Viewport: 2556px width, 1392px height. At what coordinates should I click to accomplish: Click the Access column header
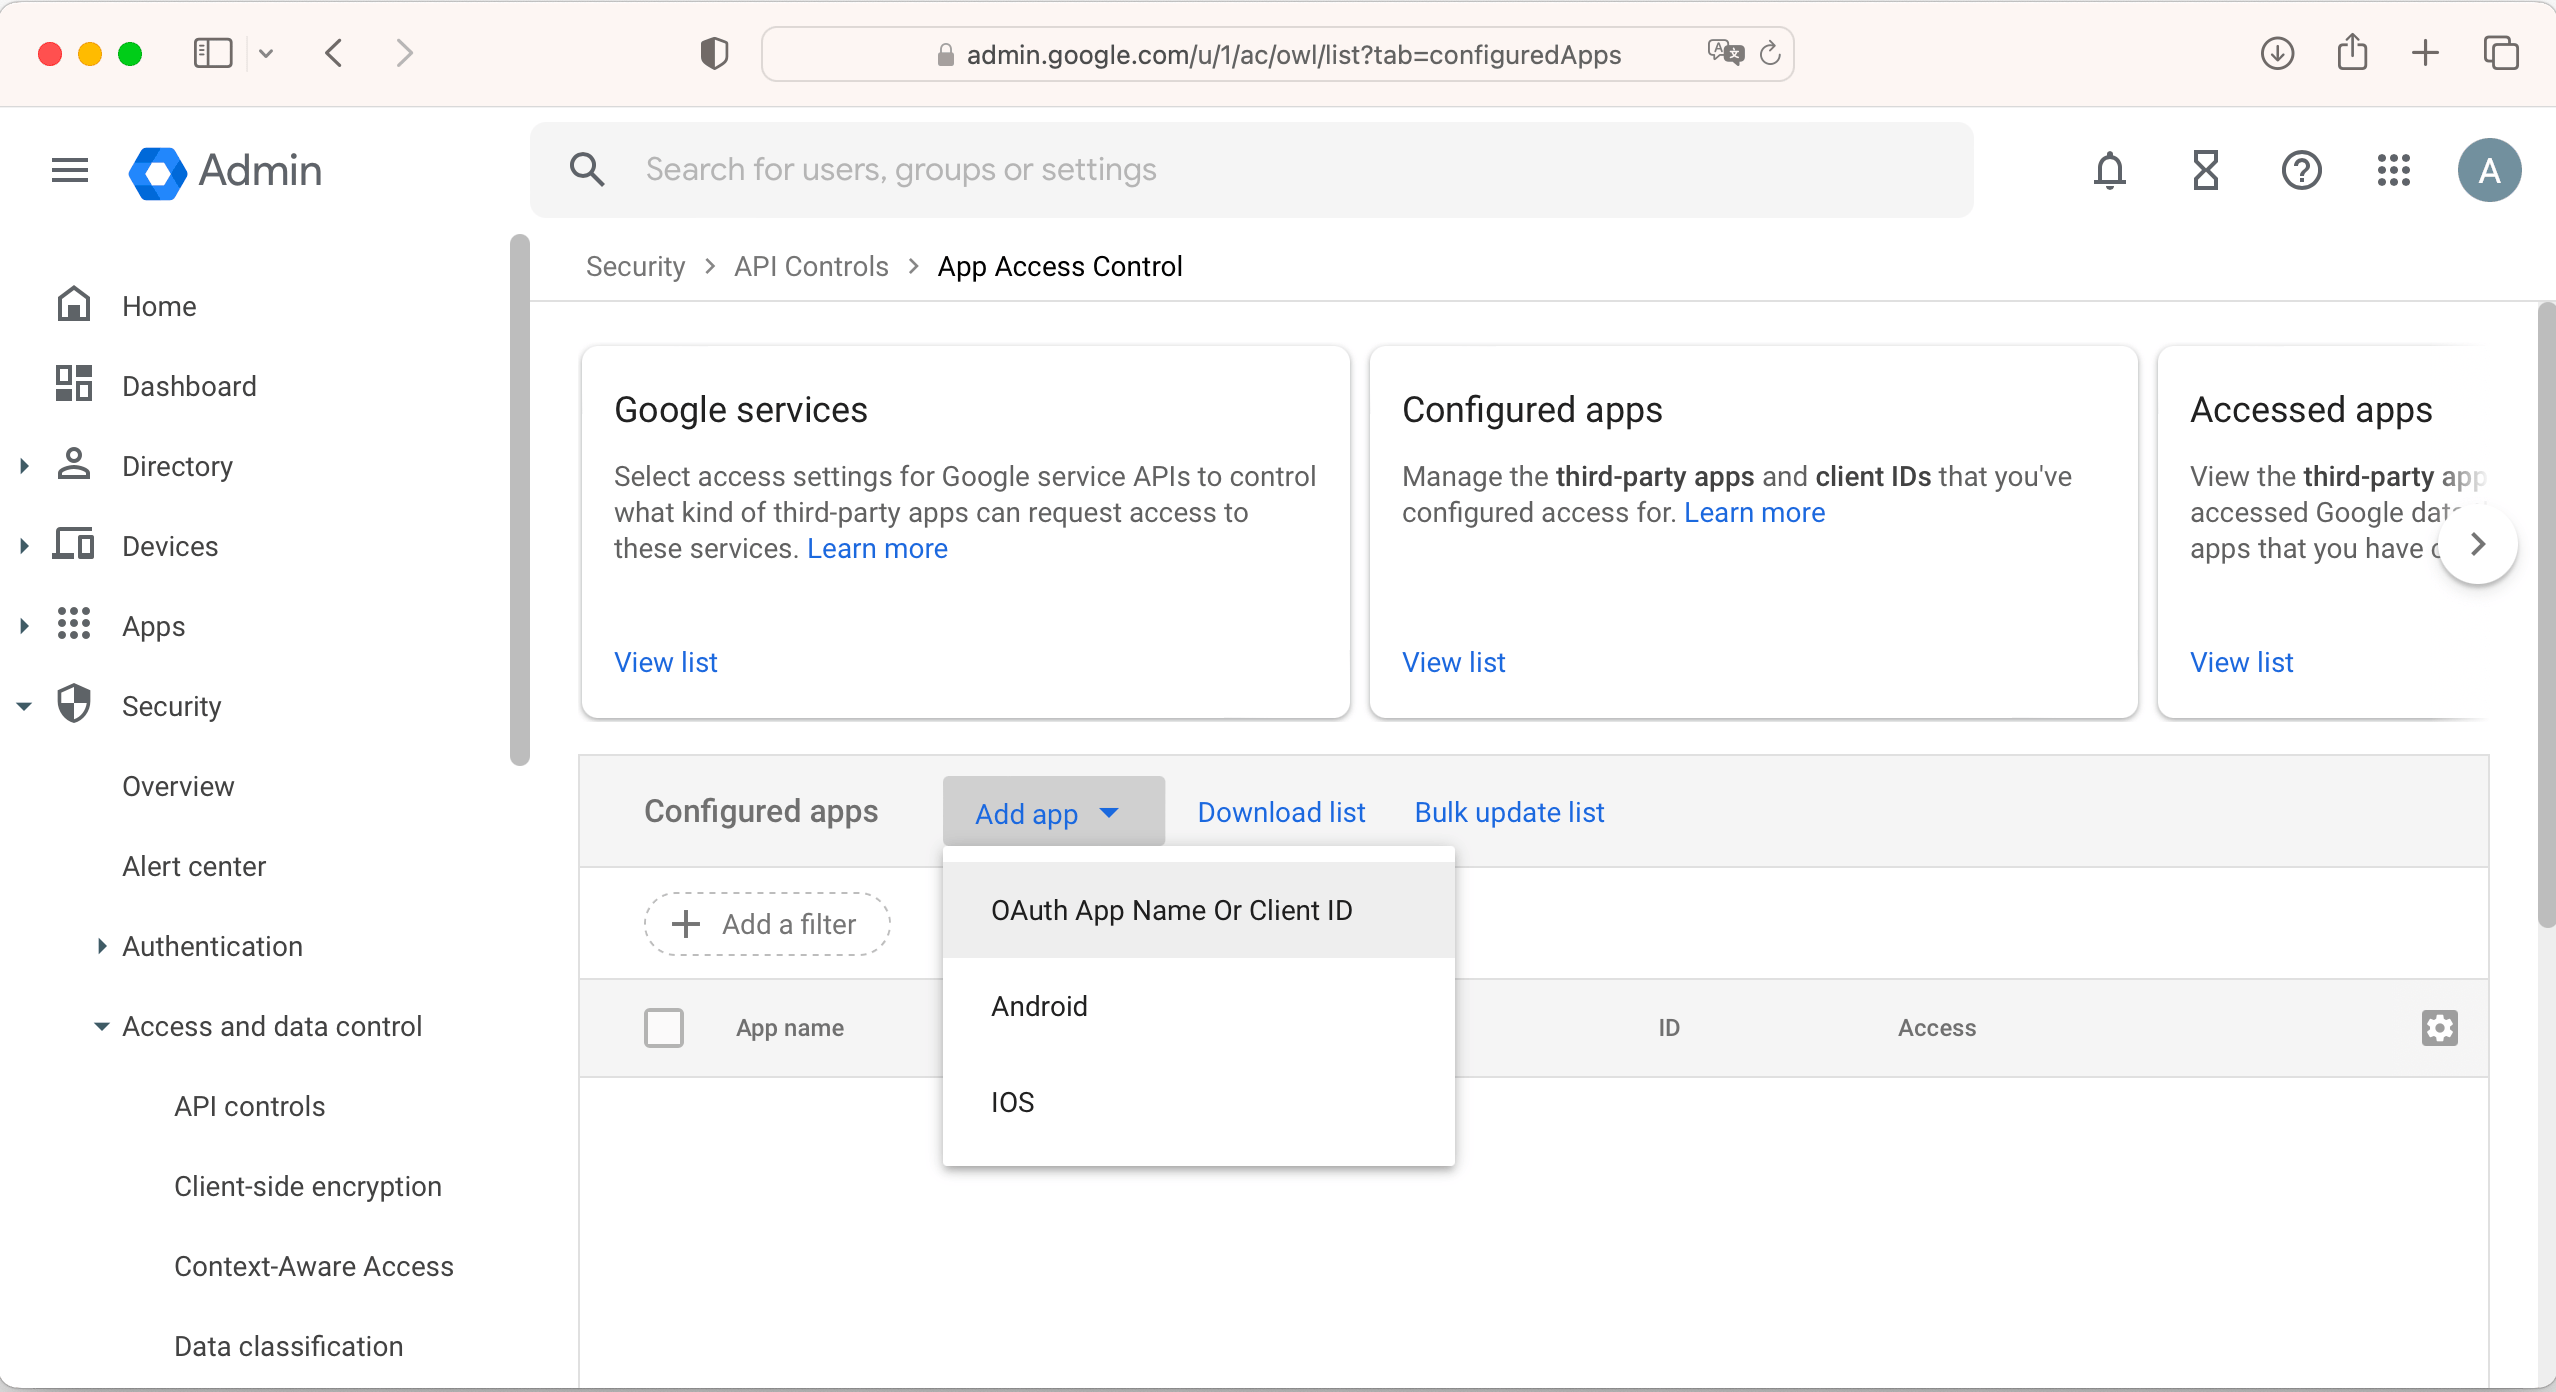(1937, 1028)
